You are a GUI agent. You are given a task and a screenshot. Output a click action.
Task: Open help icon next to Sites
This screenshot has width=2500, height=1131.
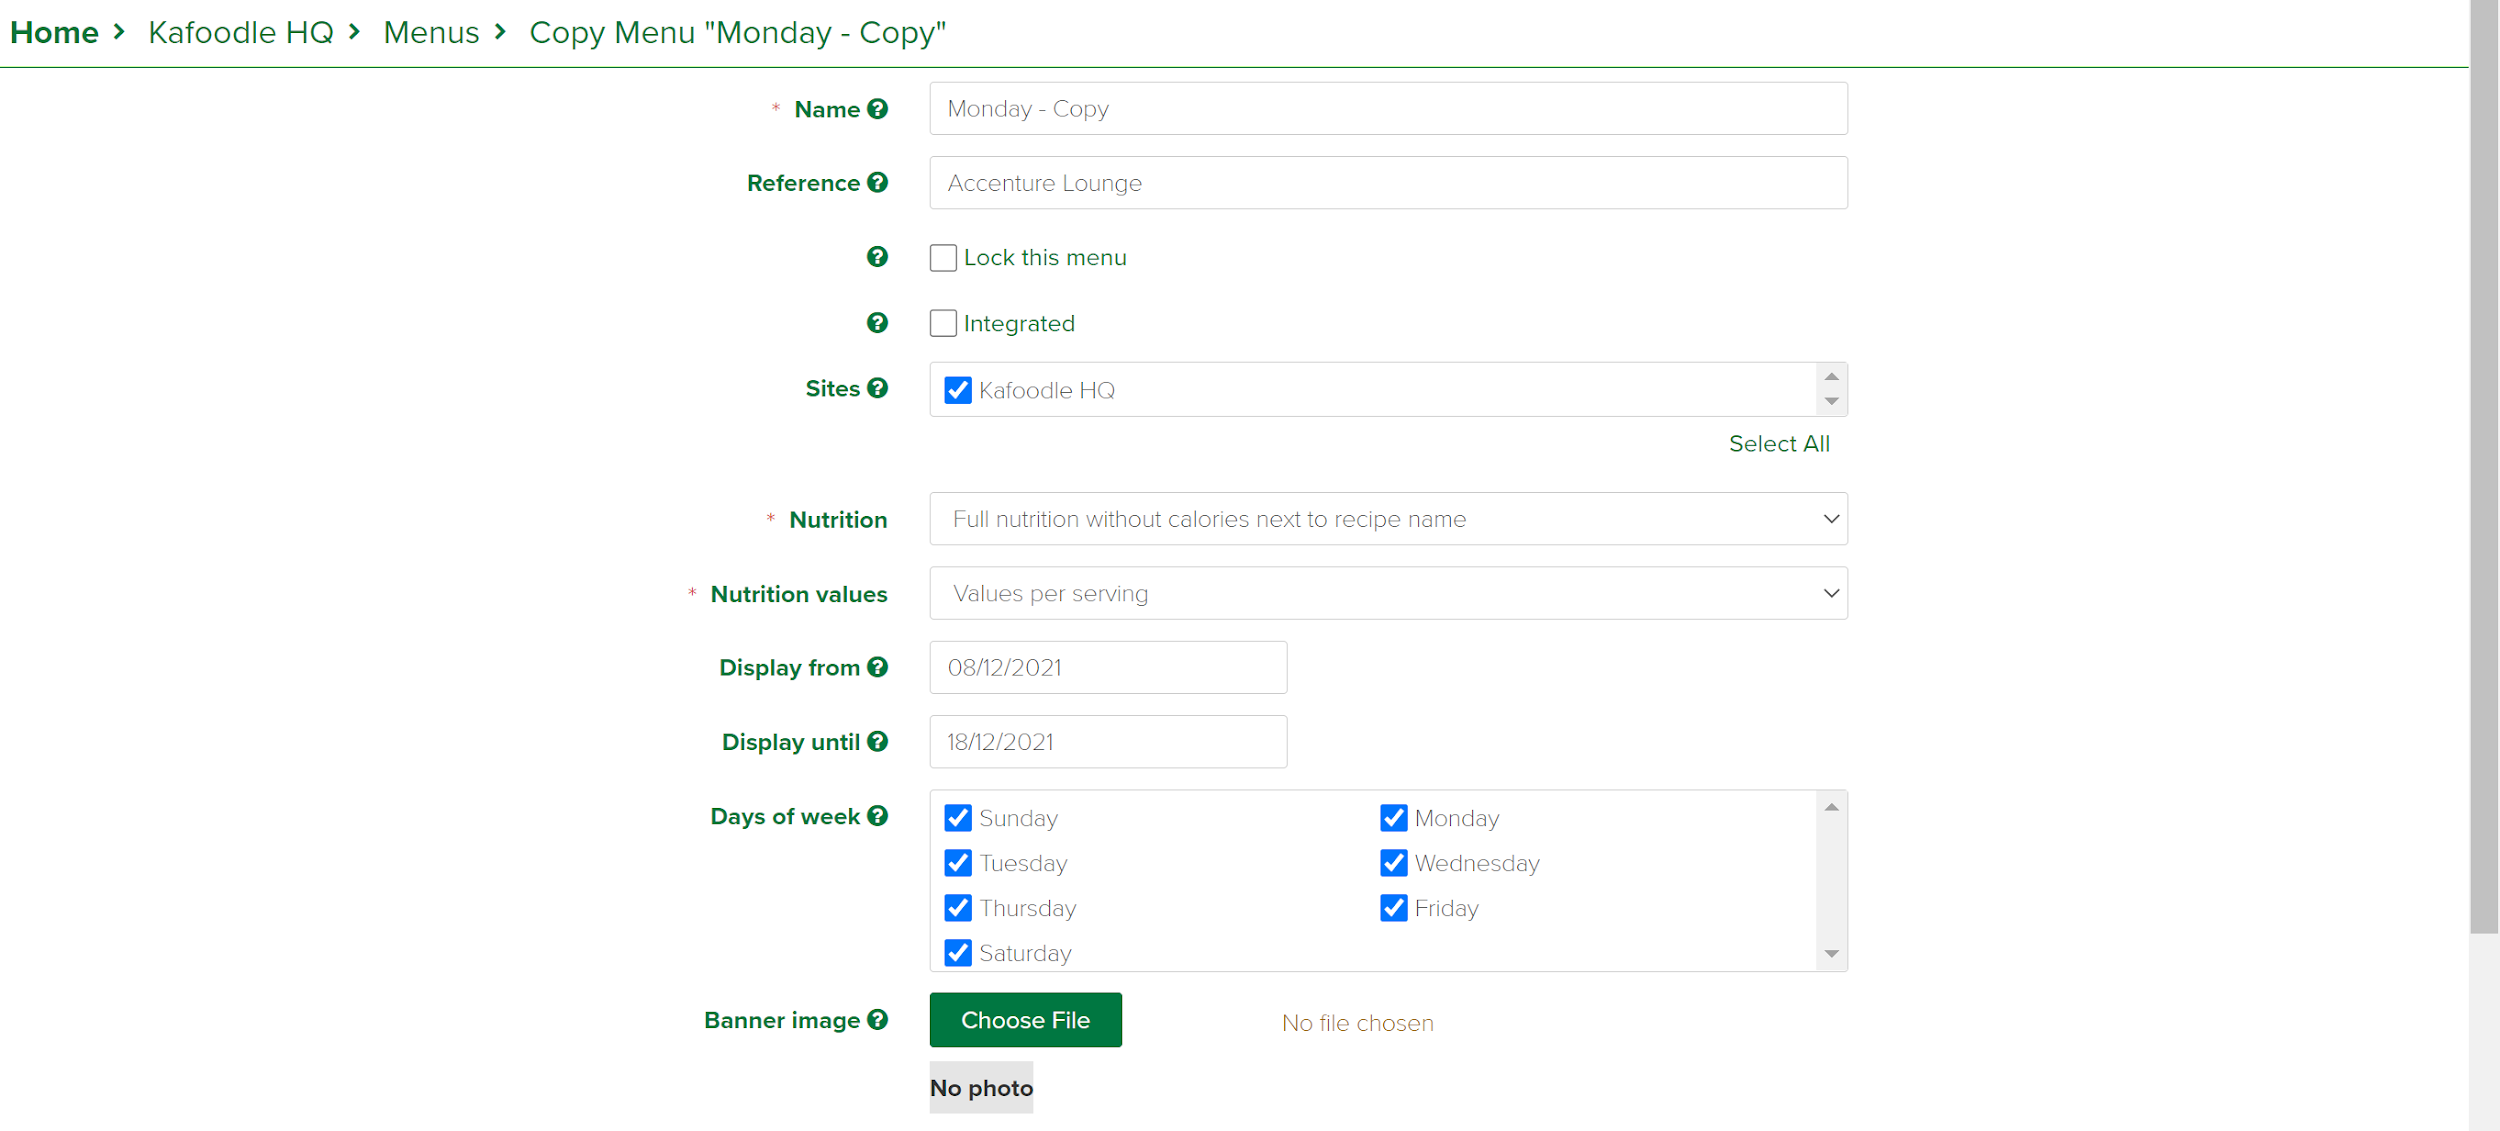[x=877, y=388]
